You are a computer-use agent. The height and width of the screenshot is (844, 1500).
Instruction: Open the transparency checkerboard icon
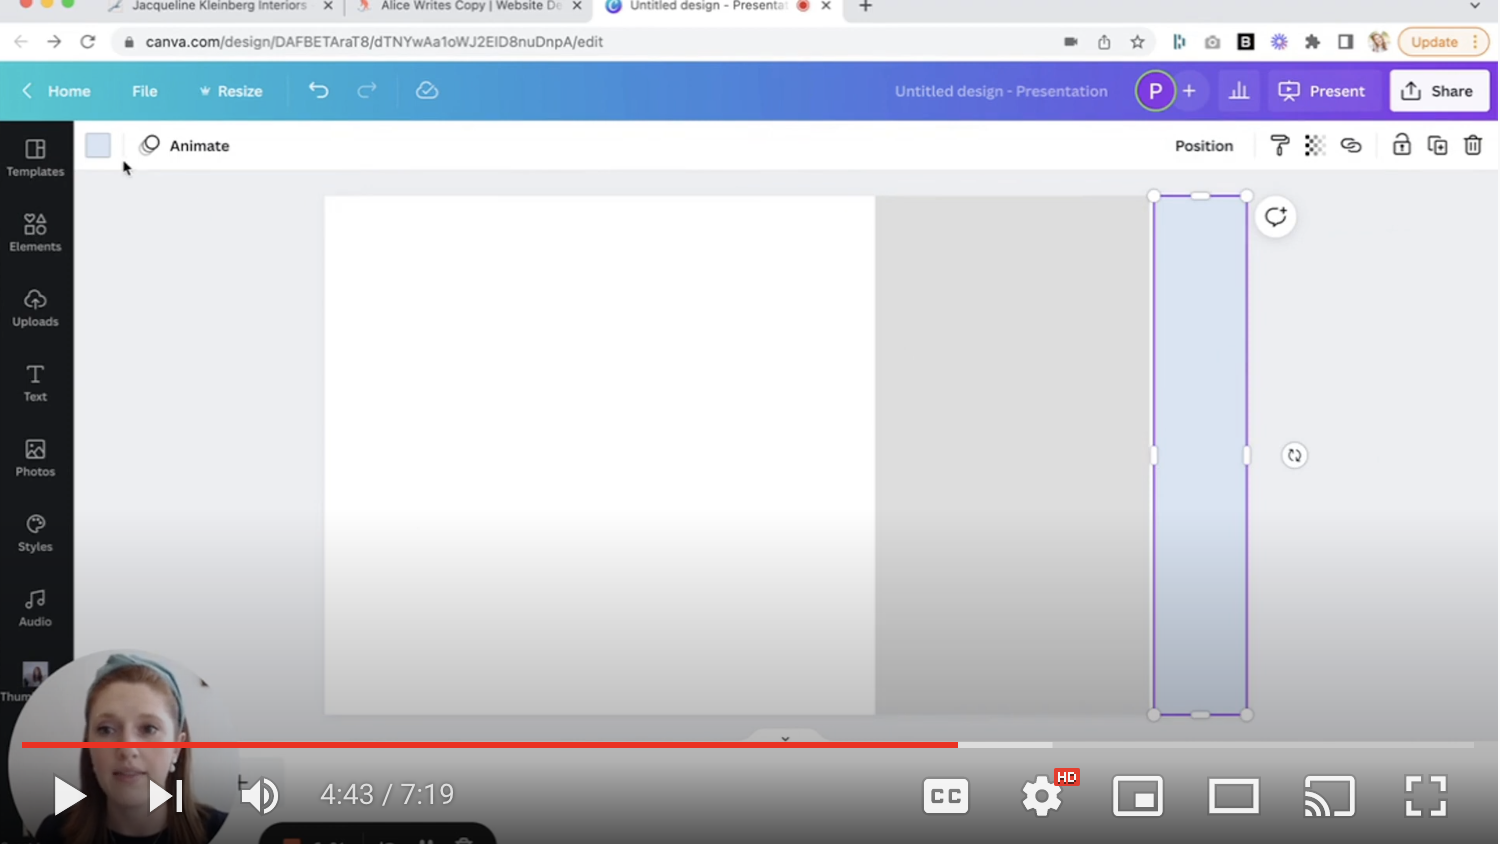click(x=1315, y=146)
